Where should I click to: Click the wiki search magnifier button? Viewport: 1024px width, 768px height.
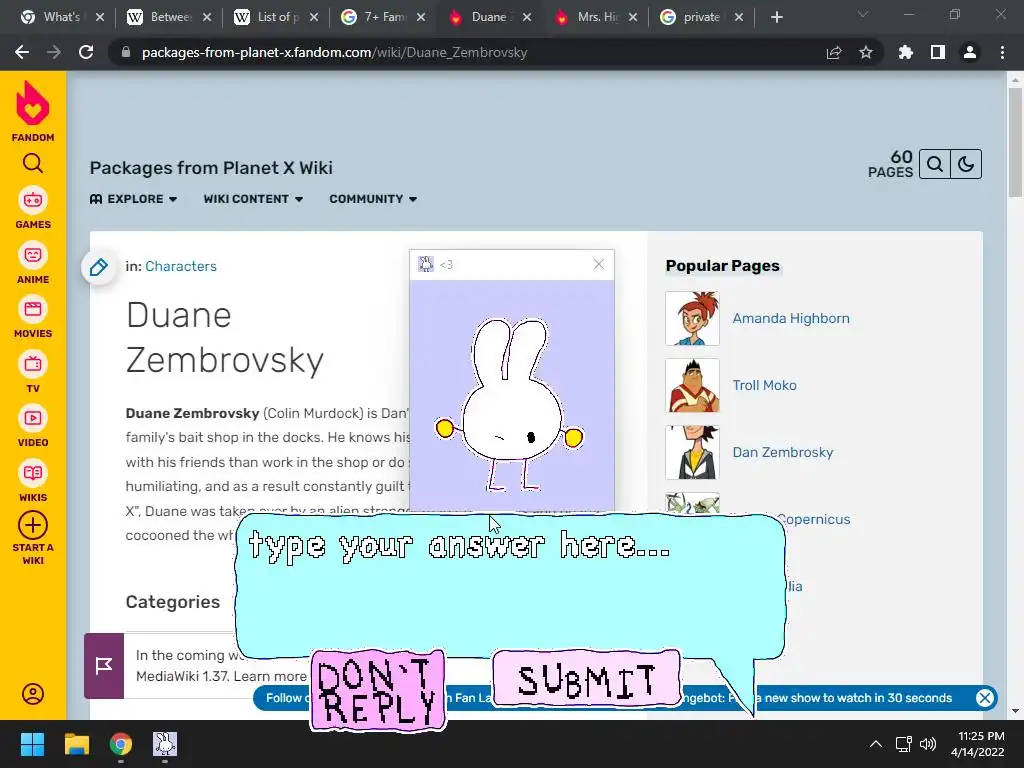(935, 164)
